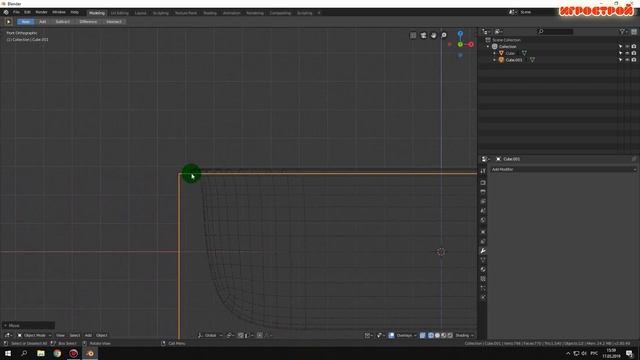Toggle visibility eye for Collection
The width and height of the screenshot is (640, 360).
tap(627, 47)
